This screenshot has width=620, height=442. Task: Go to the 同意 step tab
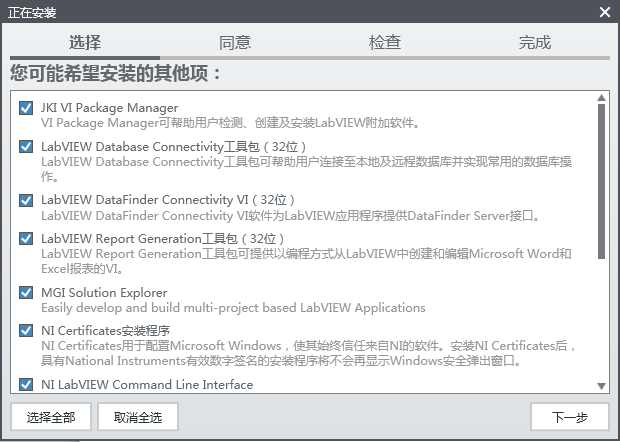[x=235, y=42]
